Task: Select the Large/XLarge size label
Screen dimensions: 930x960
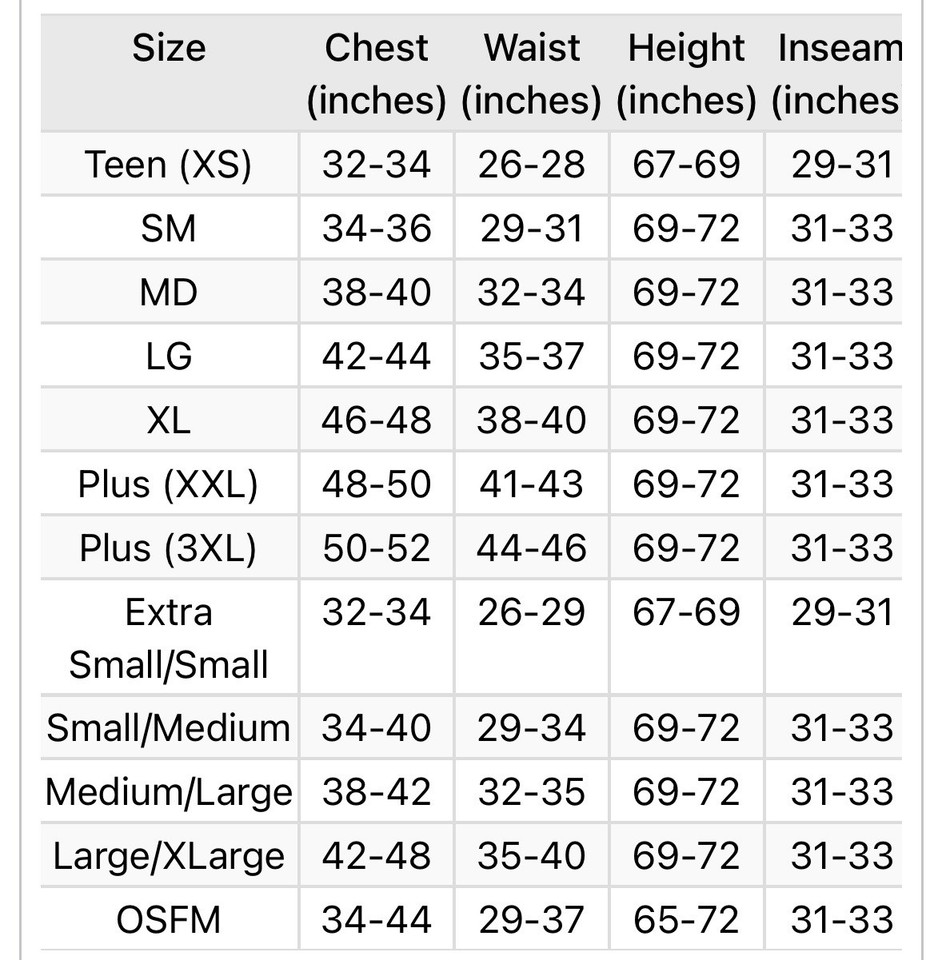Action: click(x=169, y=856)
